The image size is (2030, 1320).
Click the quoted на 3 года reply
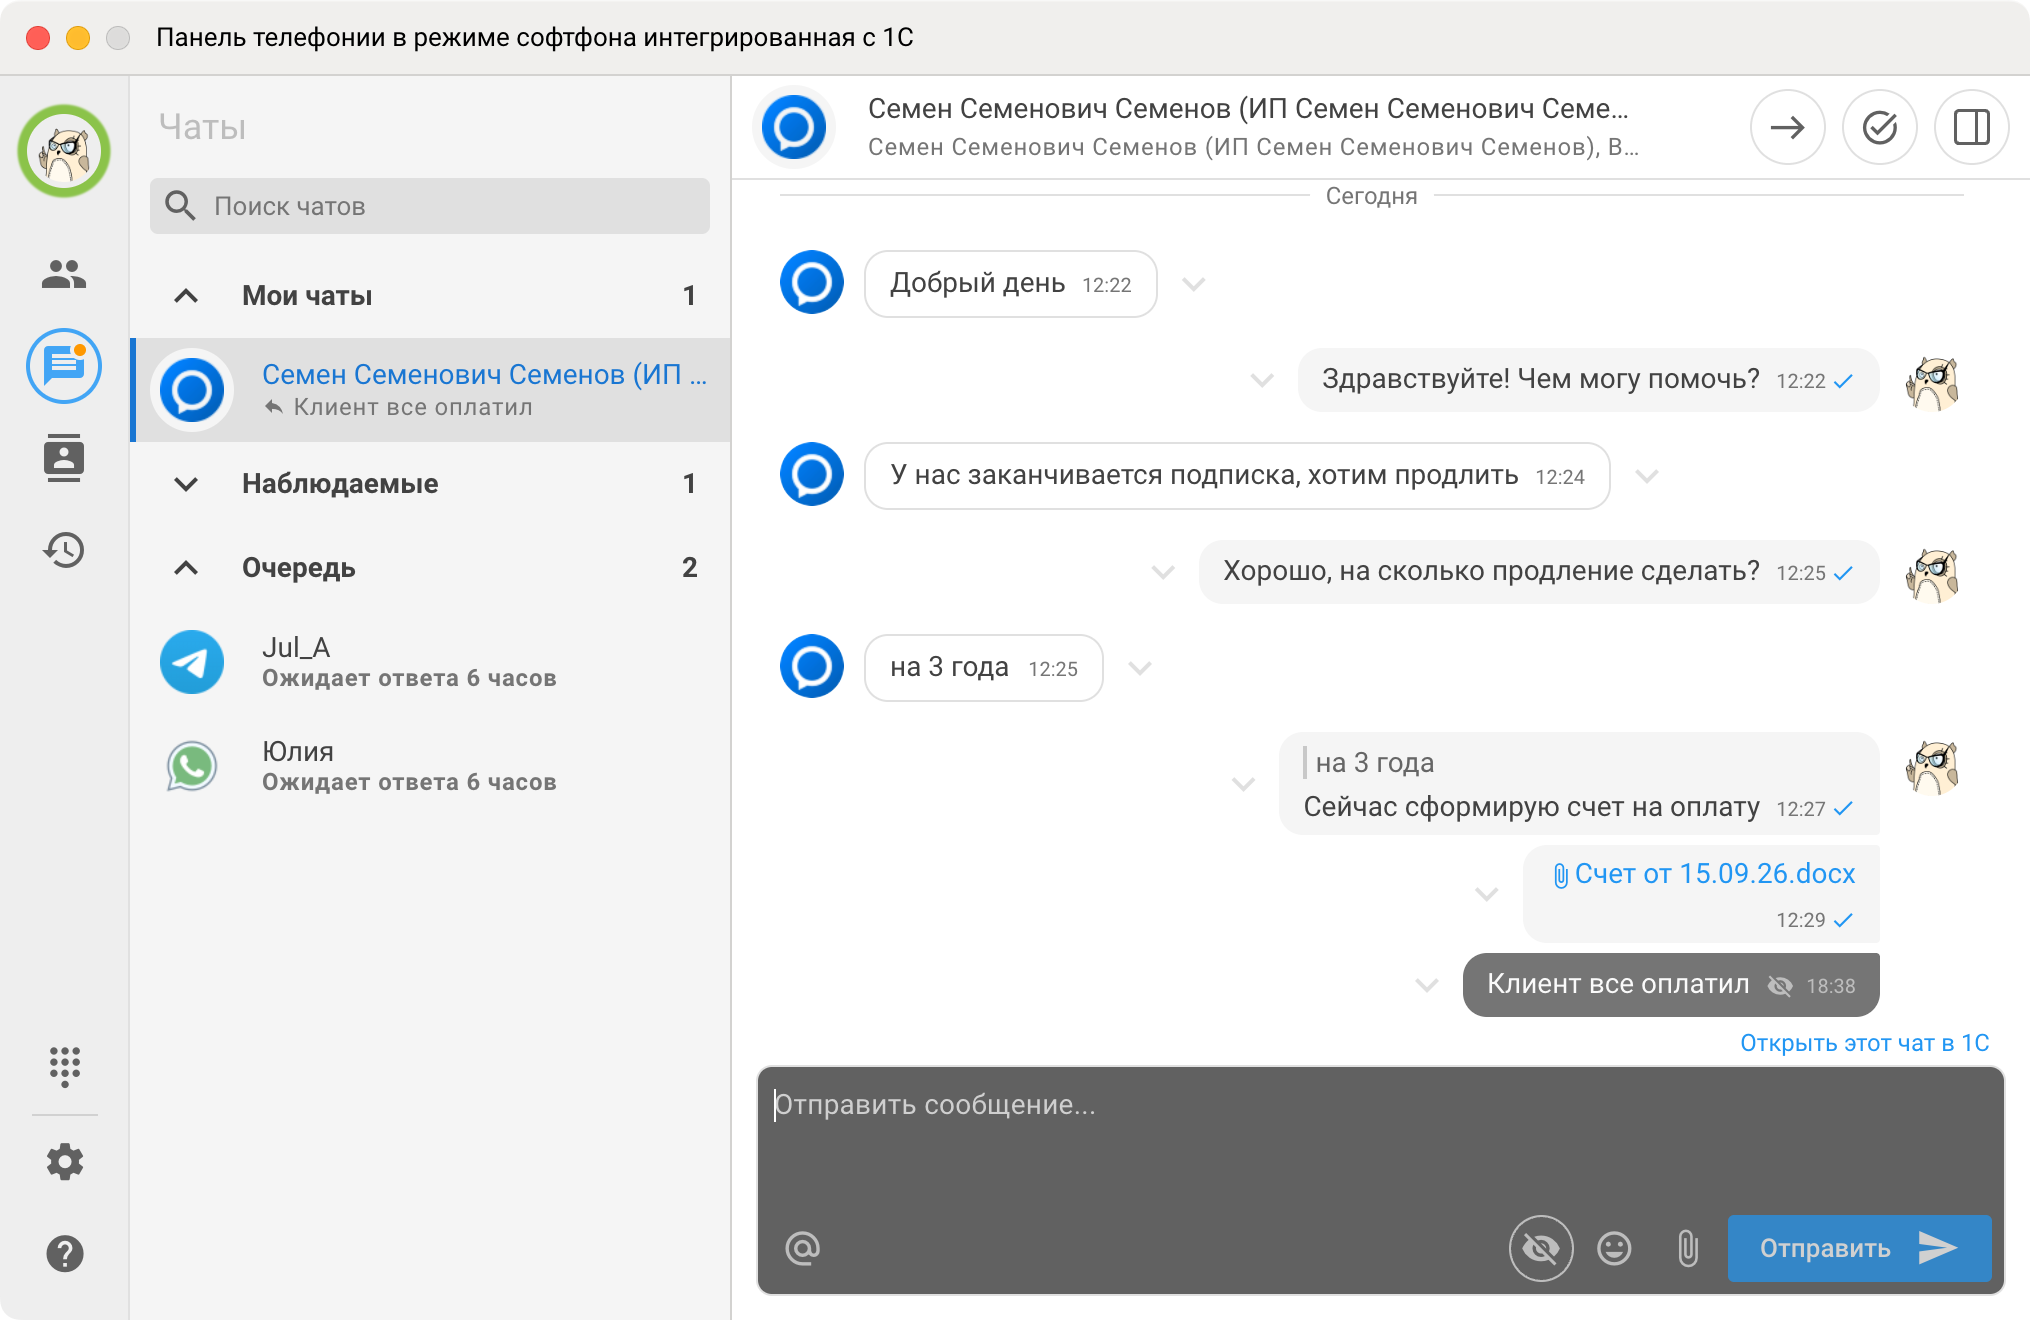pyautogui.click(x=1369, y=763)
